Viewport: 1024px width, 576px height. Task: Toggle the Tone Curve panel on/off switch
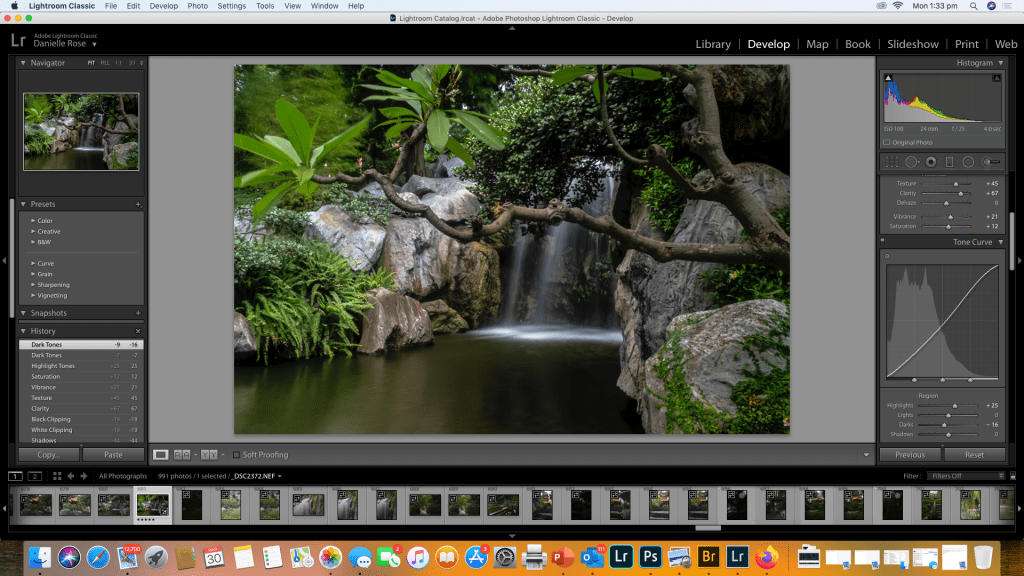pyautogui.click(x=883, y=242)
